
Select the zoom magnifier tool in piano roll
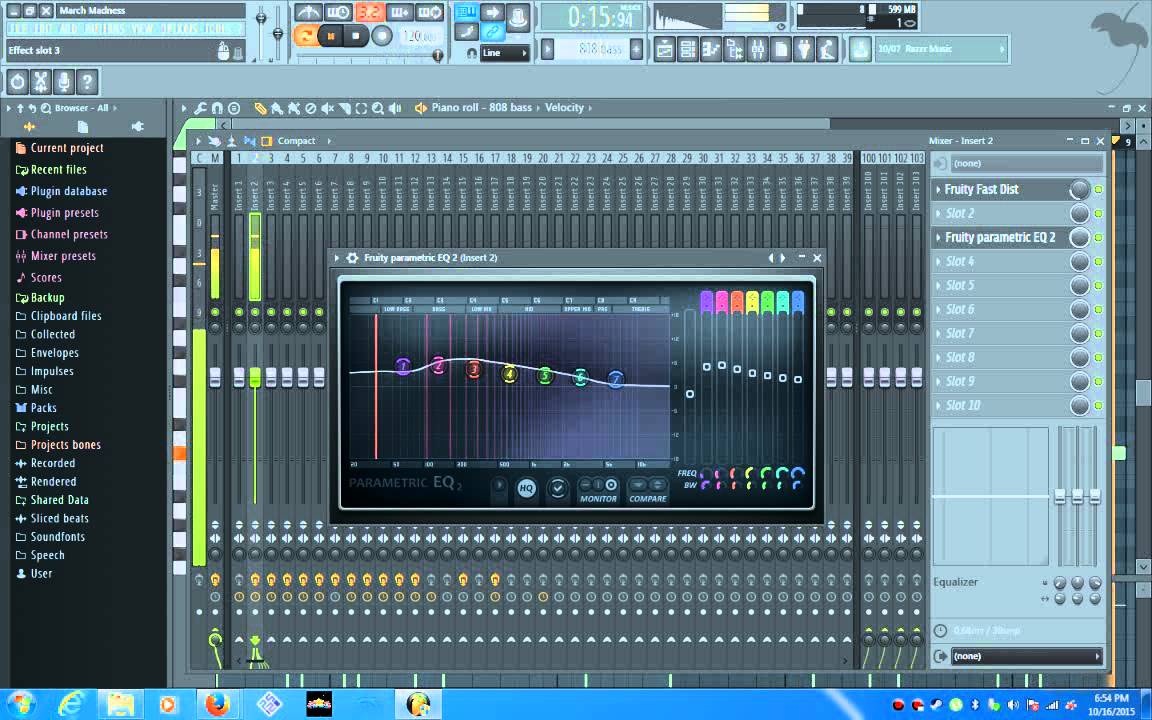point(378,108)
